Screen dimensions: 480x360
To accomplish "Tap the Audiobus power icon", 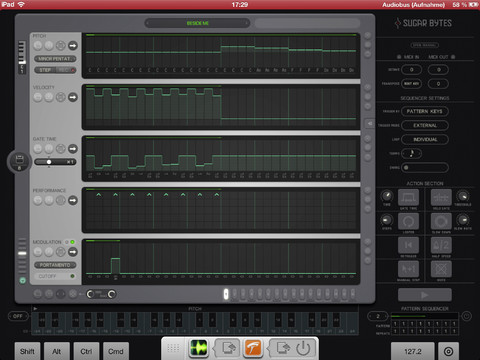I will (x=303, y=348).
